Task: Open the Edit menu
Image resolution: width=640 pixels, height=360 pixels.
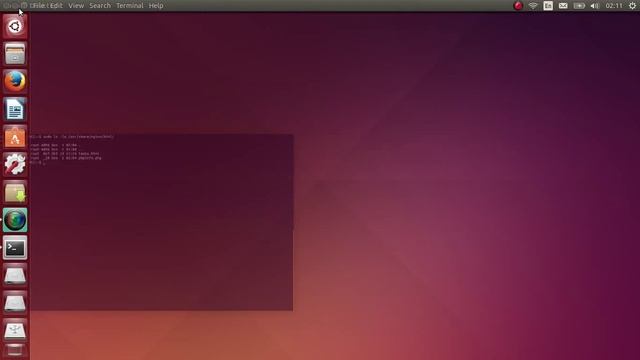Action: [x=56, y=6]
